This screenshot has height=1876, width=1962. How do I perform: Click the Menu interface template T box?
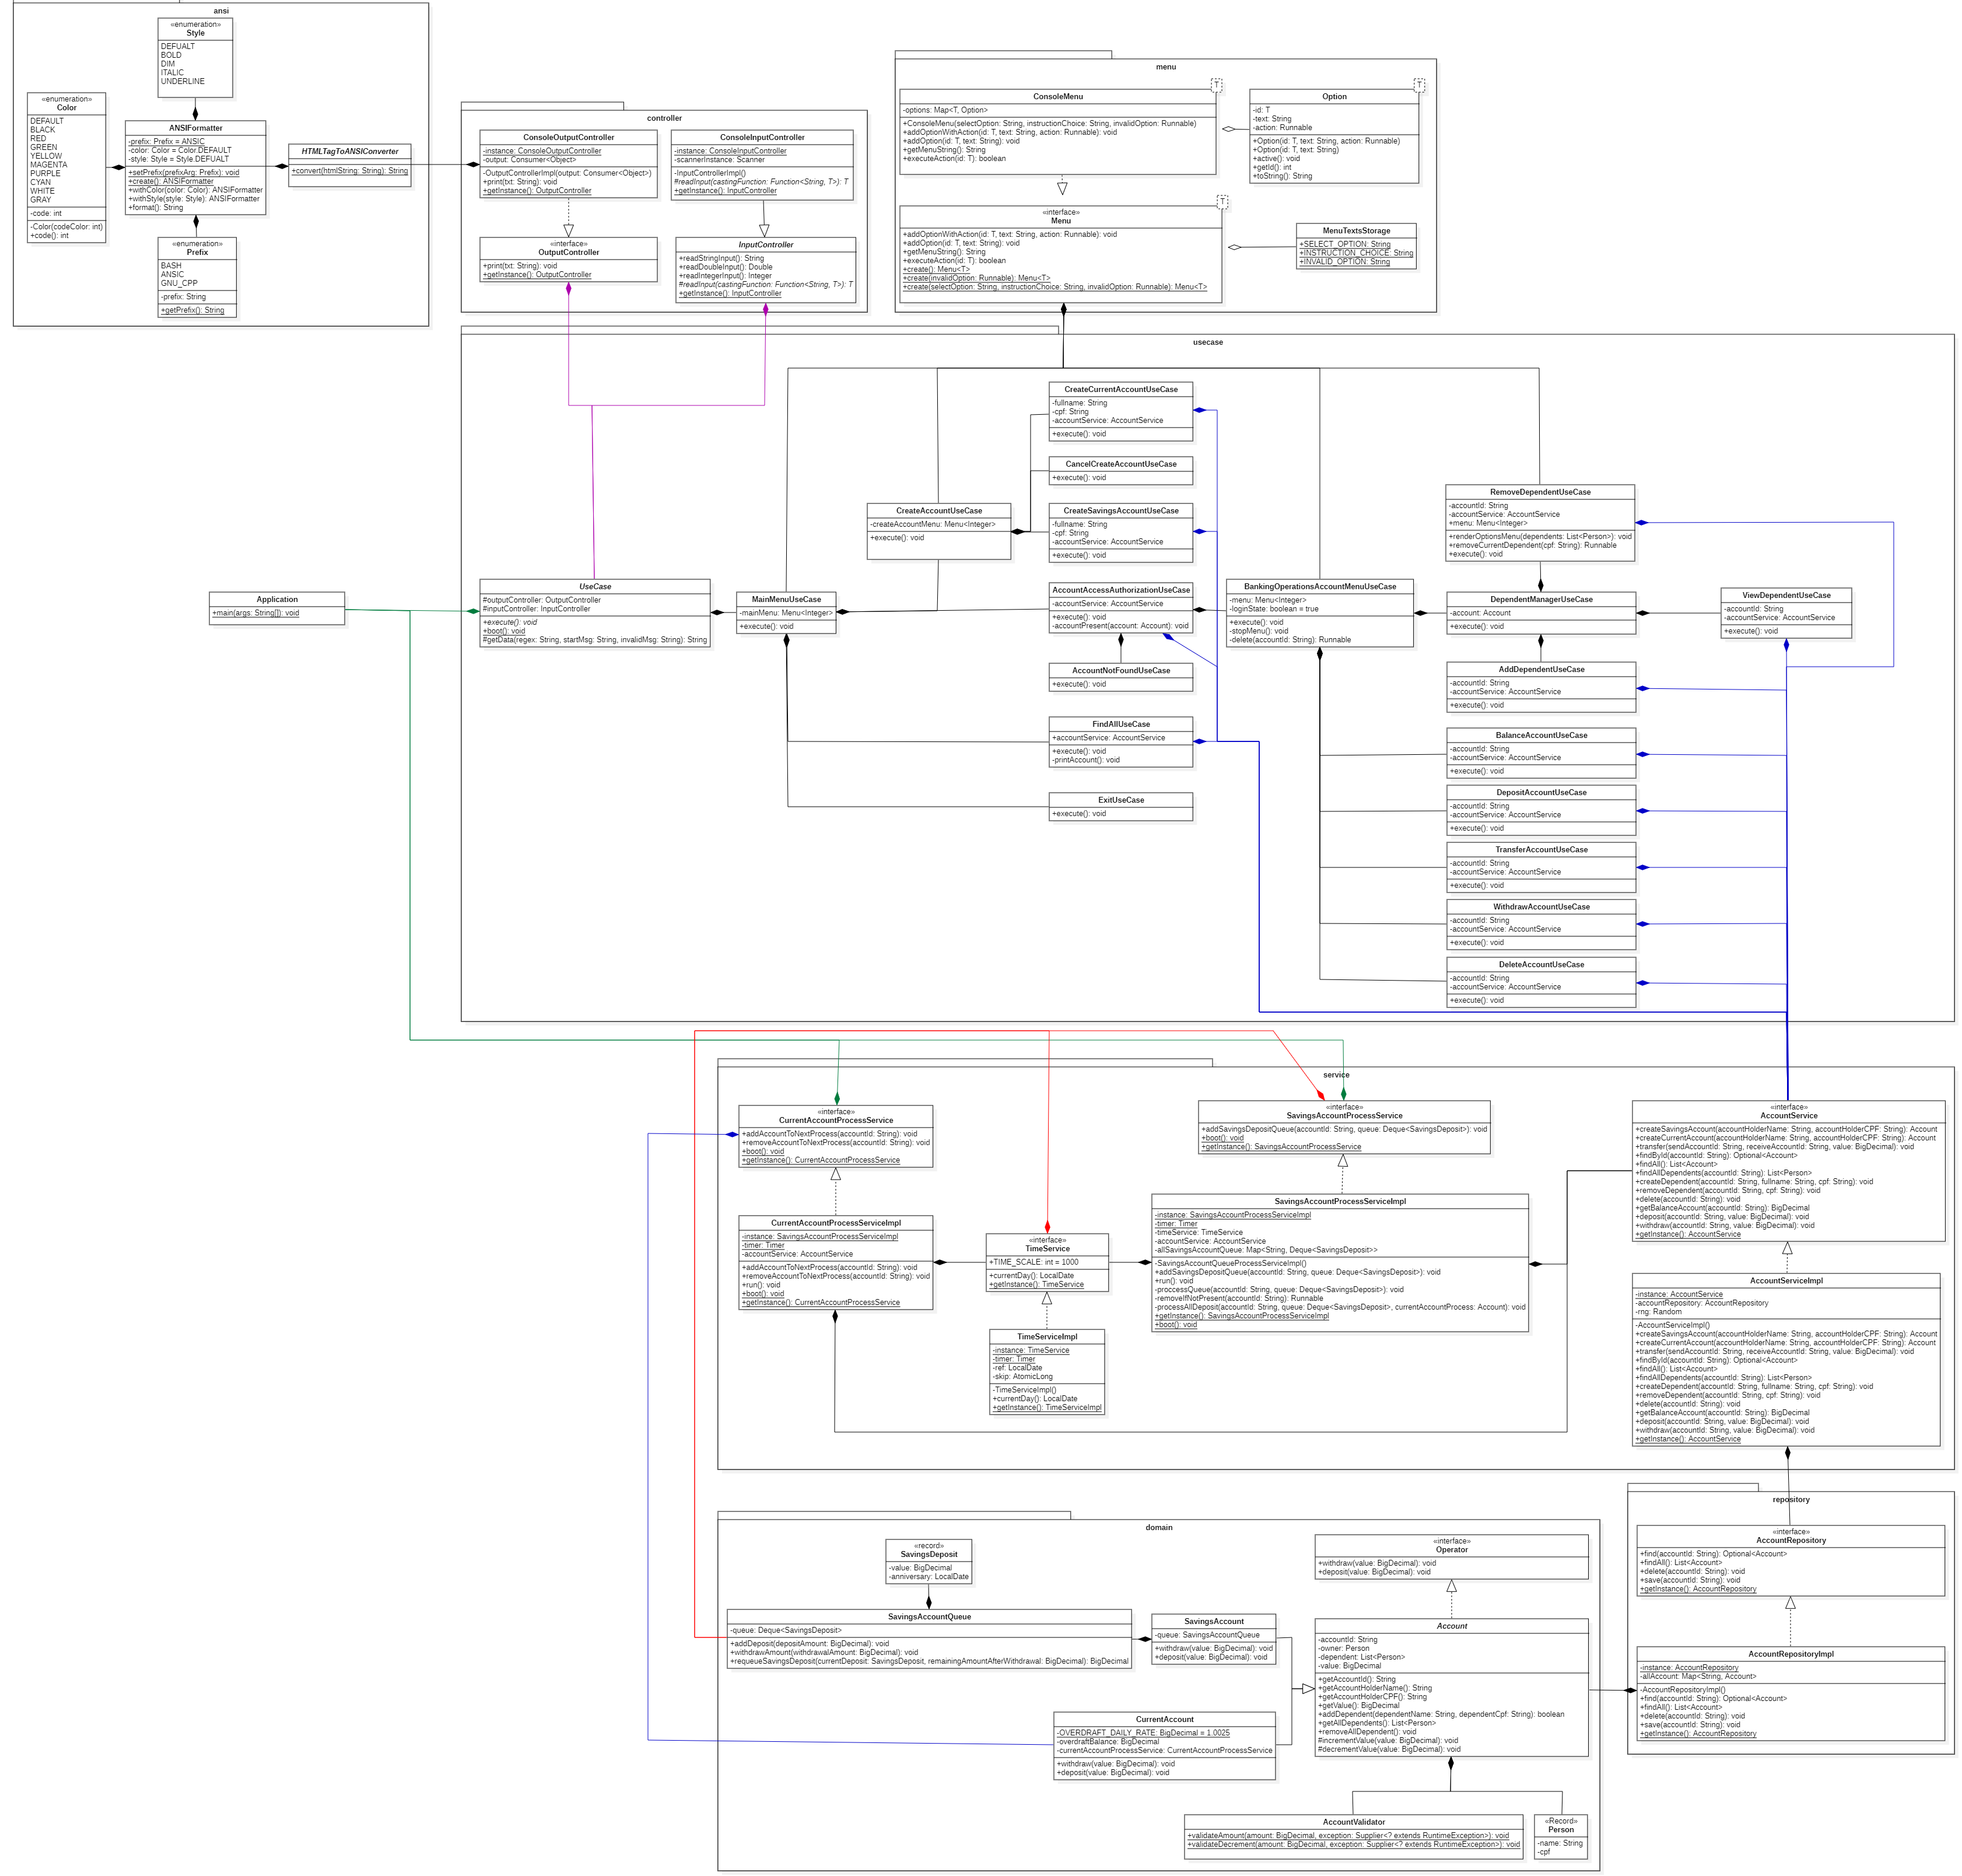(x=1222, y=202)
